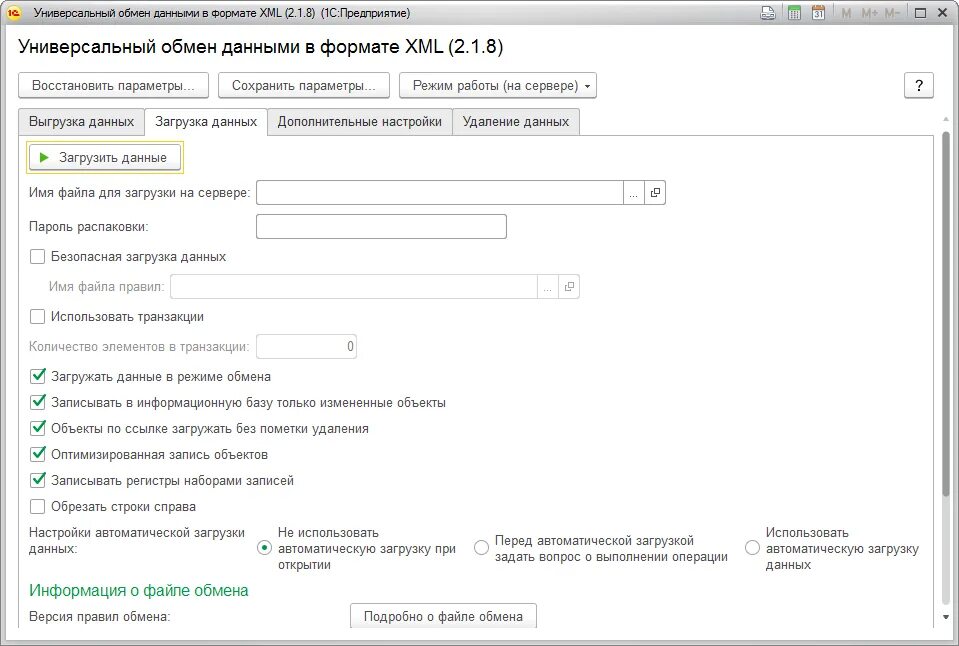Browse for rules file (ellipsis button)
This screenshot has height=646, width=959.
[547, 286]
